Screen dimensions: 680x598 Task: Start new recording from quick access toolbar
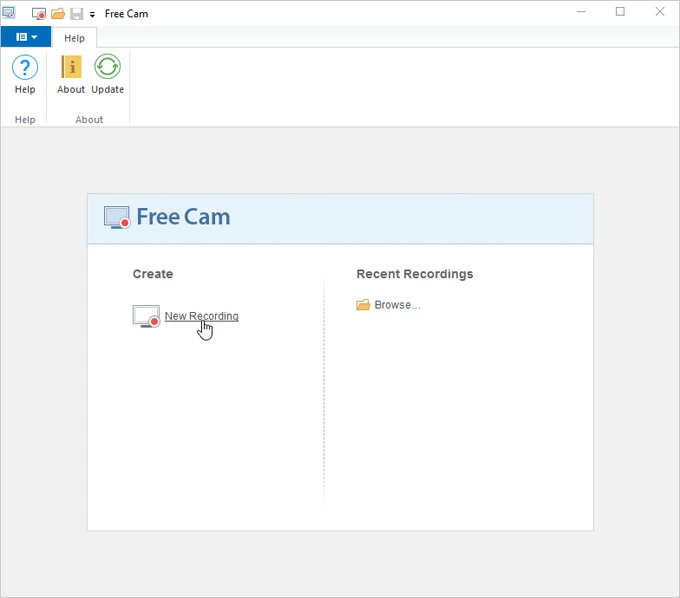(x=39, y=14)
